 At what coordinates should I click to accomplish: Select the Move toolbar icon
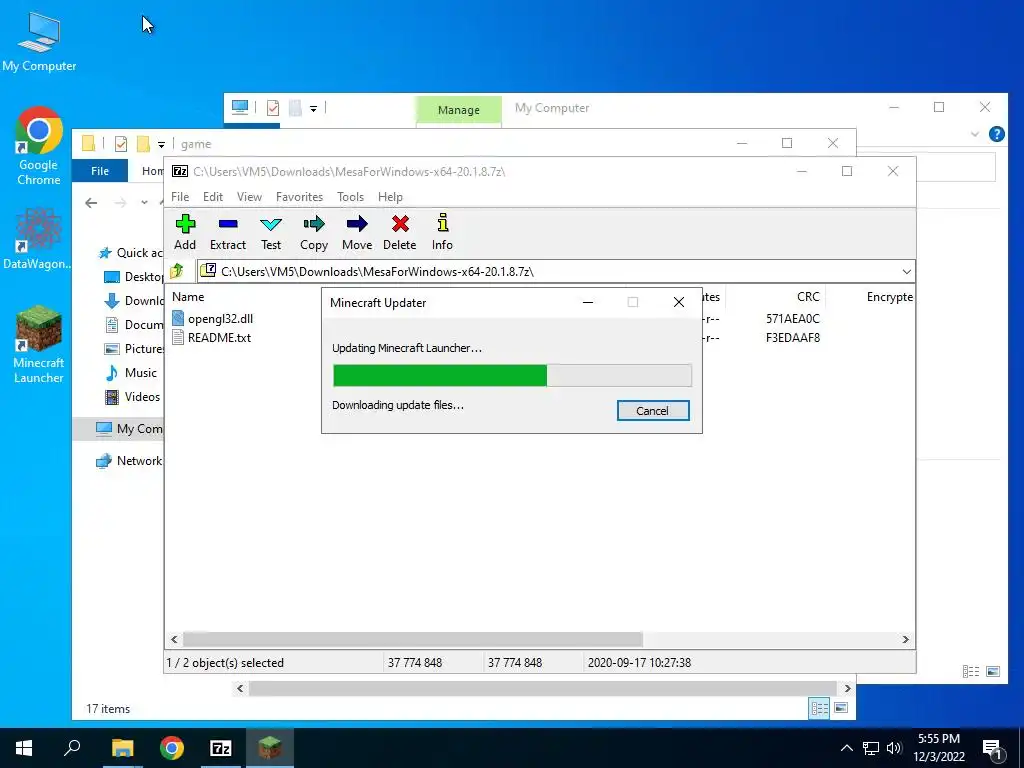(x=357, y=232)
